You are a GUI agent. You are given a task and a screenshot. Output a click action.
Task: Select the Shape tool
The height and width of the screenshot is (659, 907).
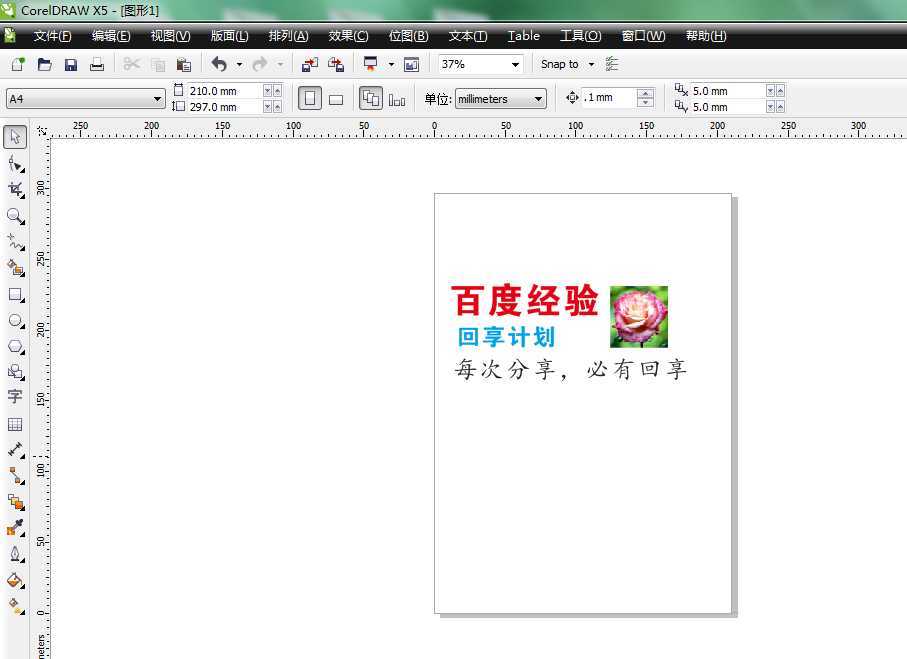(x=14, y=164)
